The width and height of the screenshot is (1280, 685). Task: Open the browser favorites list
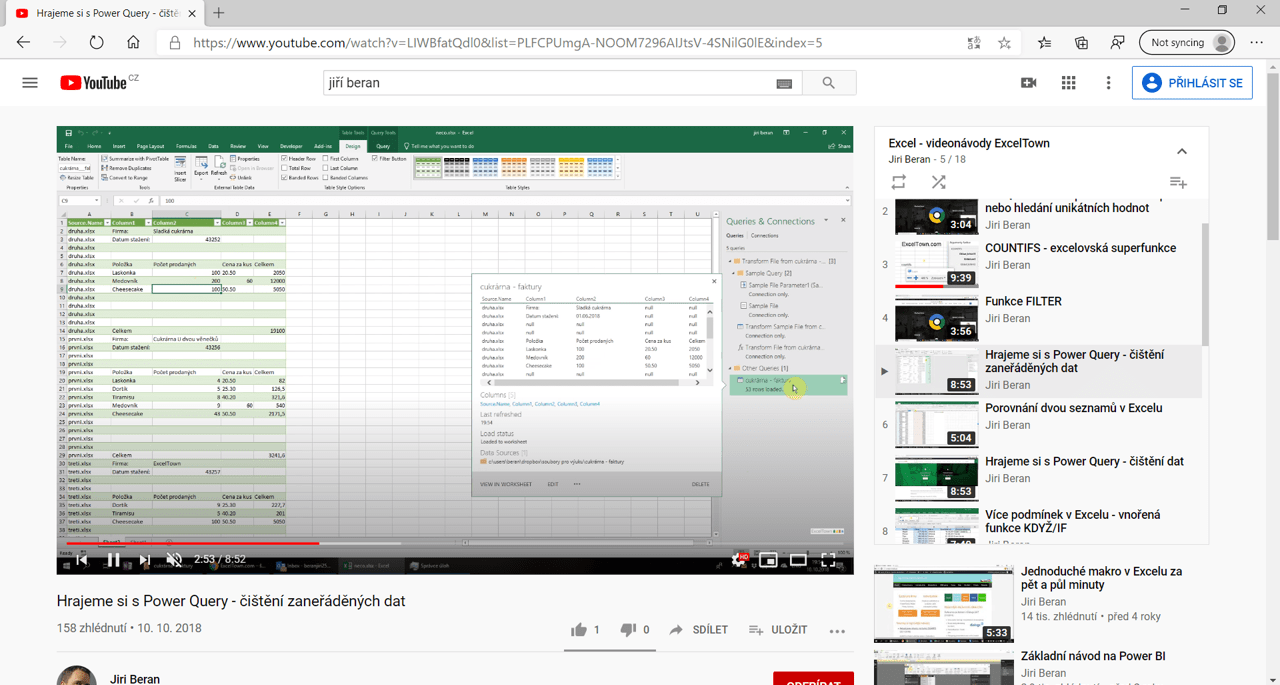(1045, 43)
